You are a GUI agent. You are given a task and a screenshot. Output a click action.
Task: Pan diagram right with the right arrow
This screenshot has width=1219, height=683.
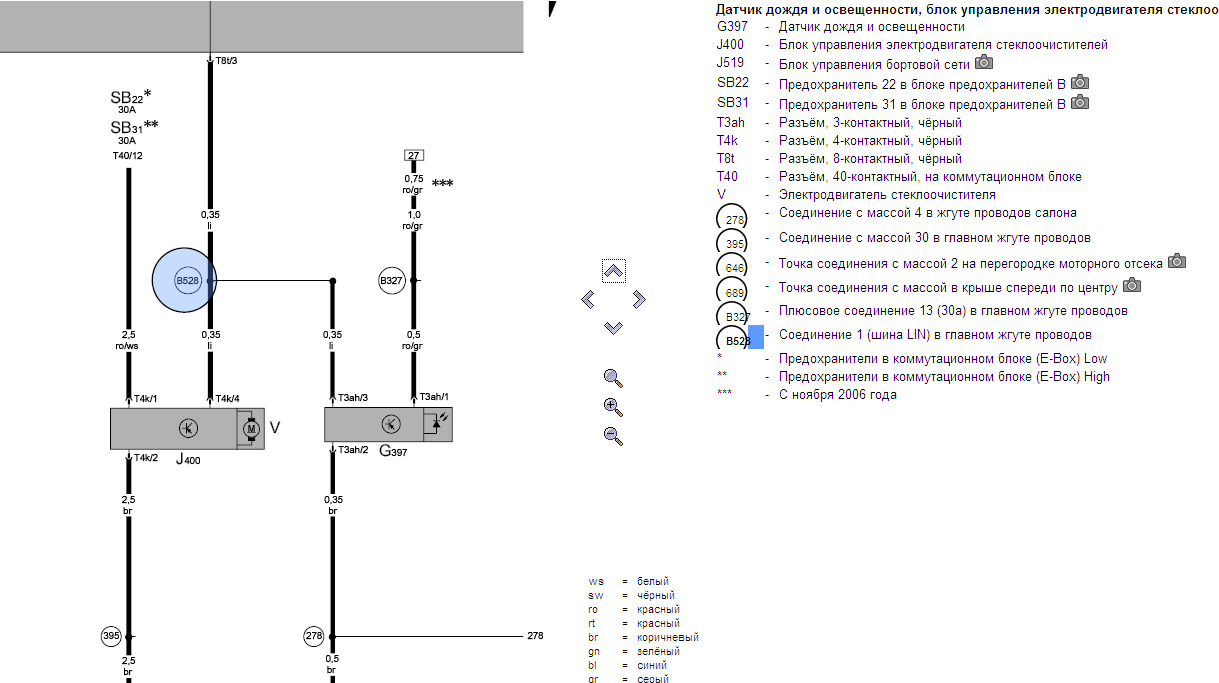coord(639,299)
